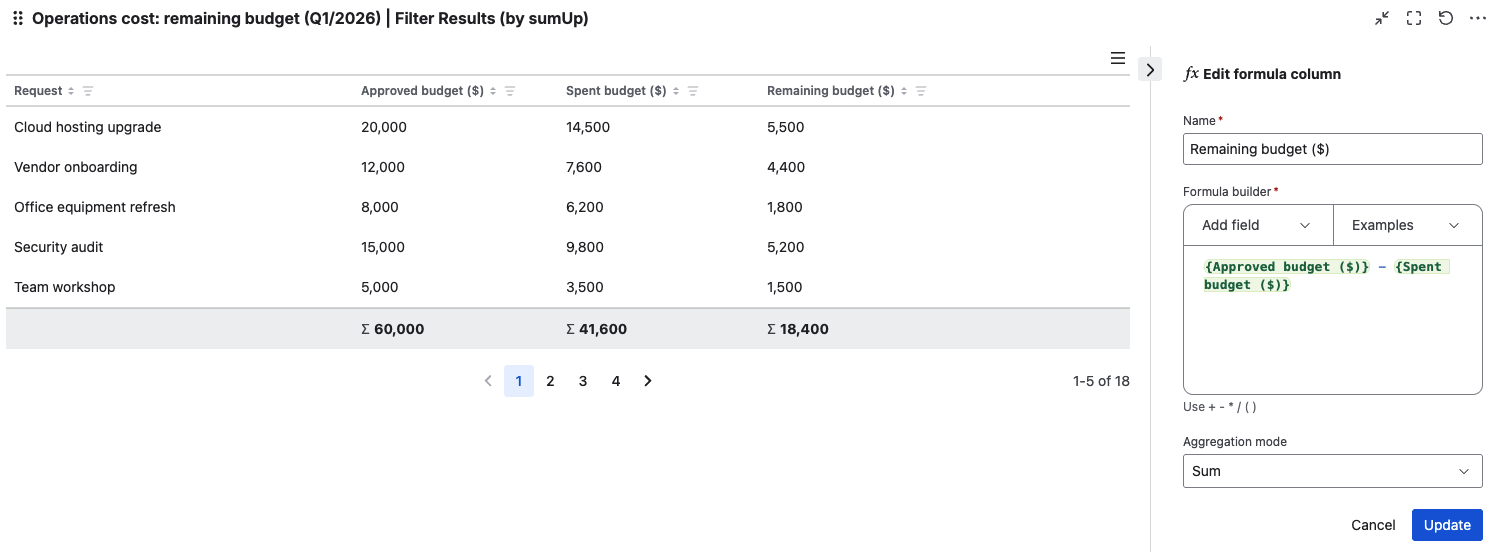Collapse the Edit formula column side panel
Screen dimensions: 1506x552
[1150, 69]
